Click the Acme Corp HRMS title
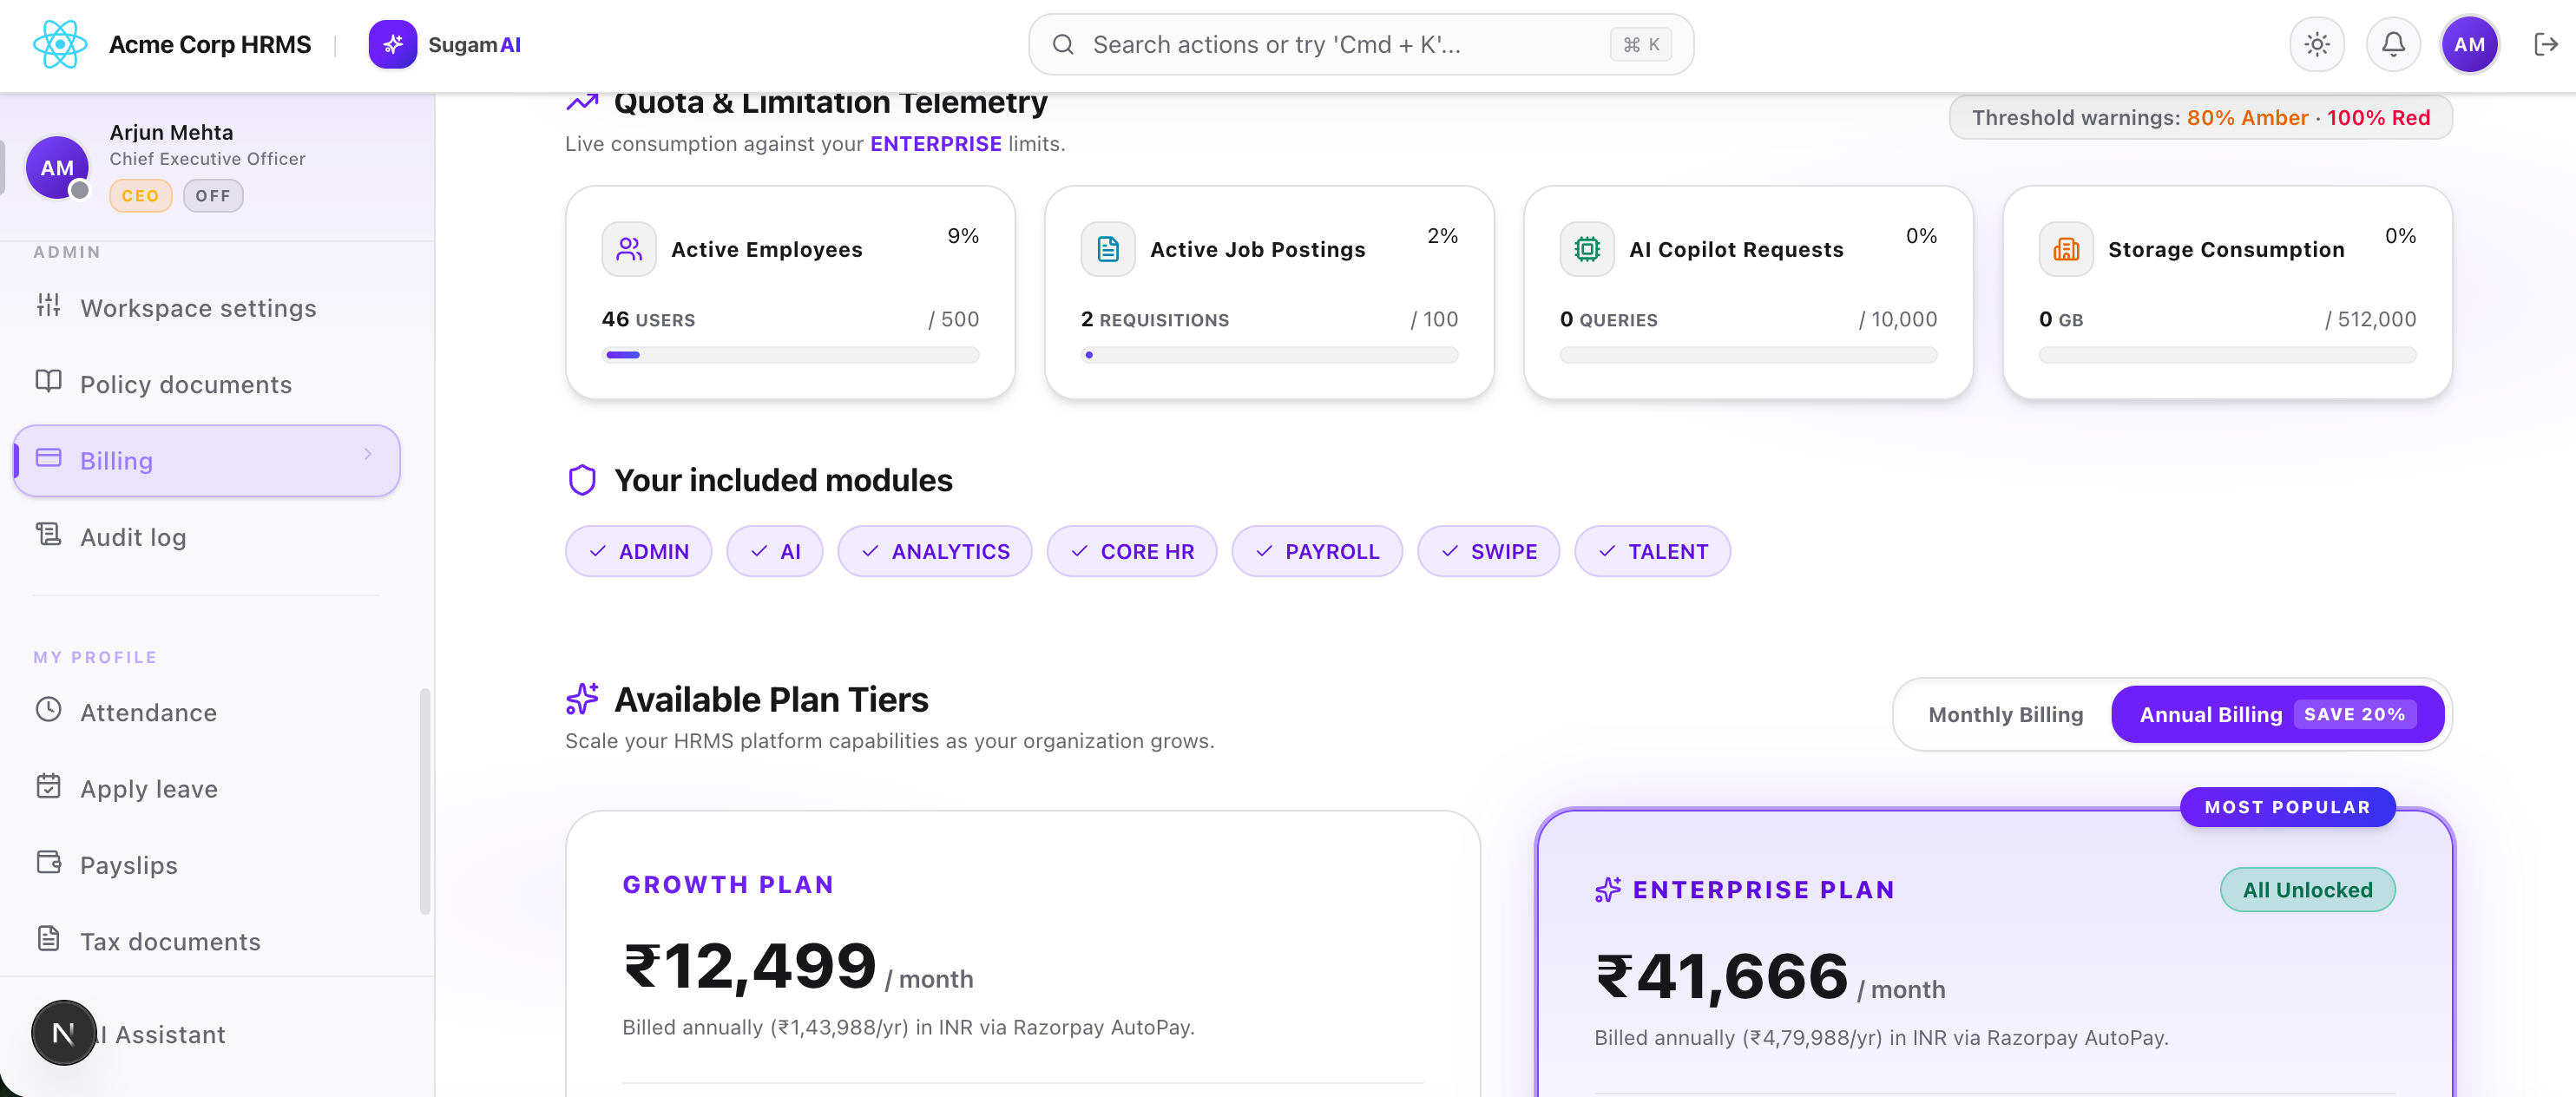The width and height of the screenshot is (2576, 1097). pyautogui.click(x=210, y=45)
